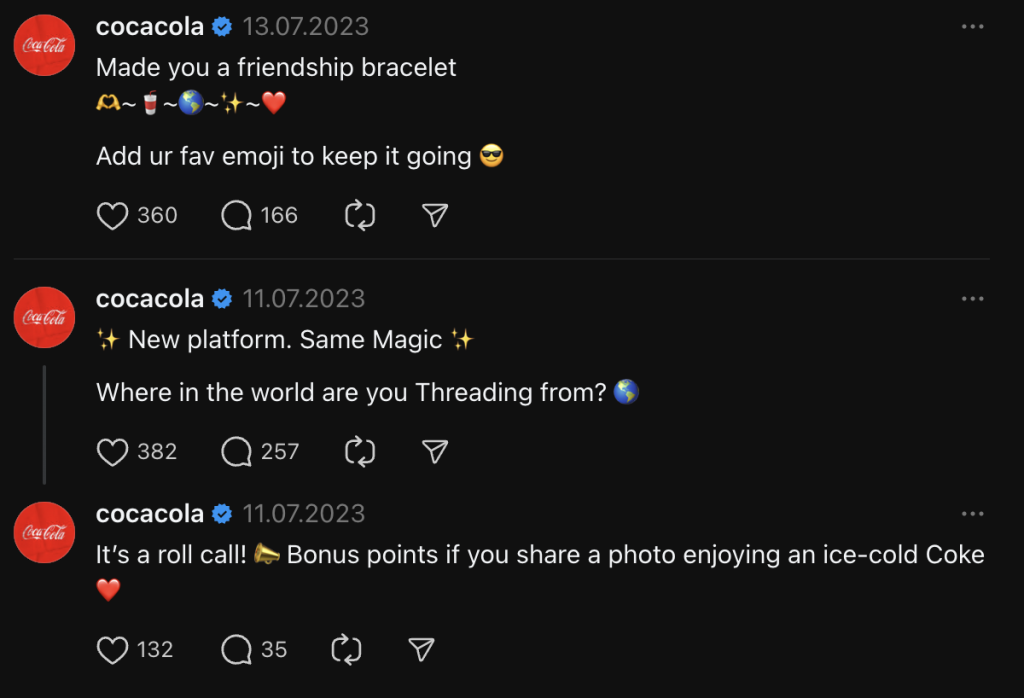The image size is (1024, 698).
Task: Share the "New platform. Same Magic" post
Action: click(434, 452)
